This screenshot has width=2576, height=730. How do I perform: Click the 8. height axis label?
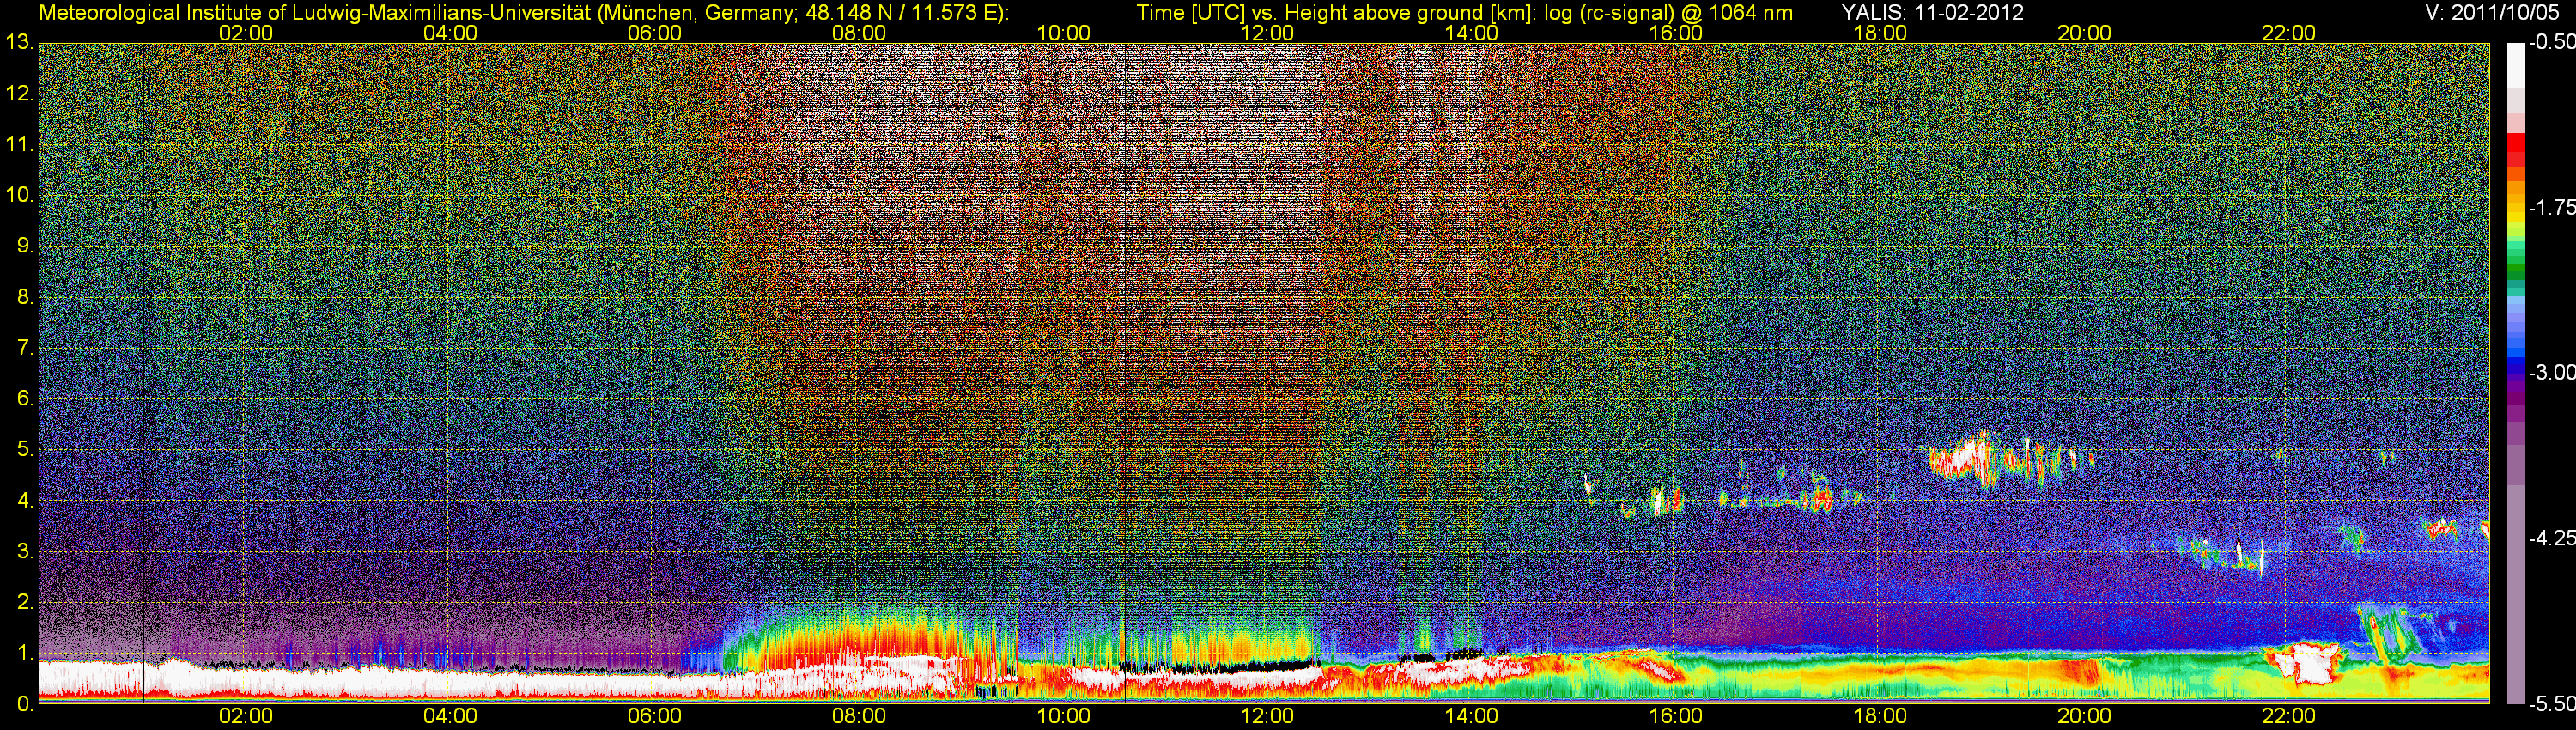pyautogui.click(x=25, y=297)
